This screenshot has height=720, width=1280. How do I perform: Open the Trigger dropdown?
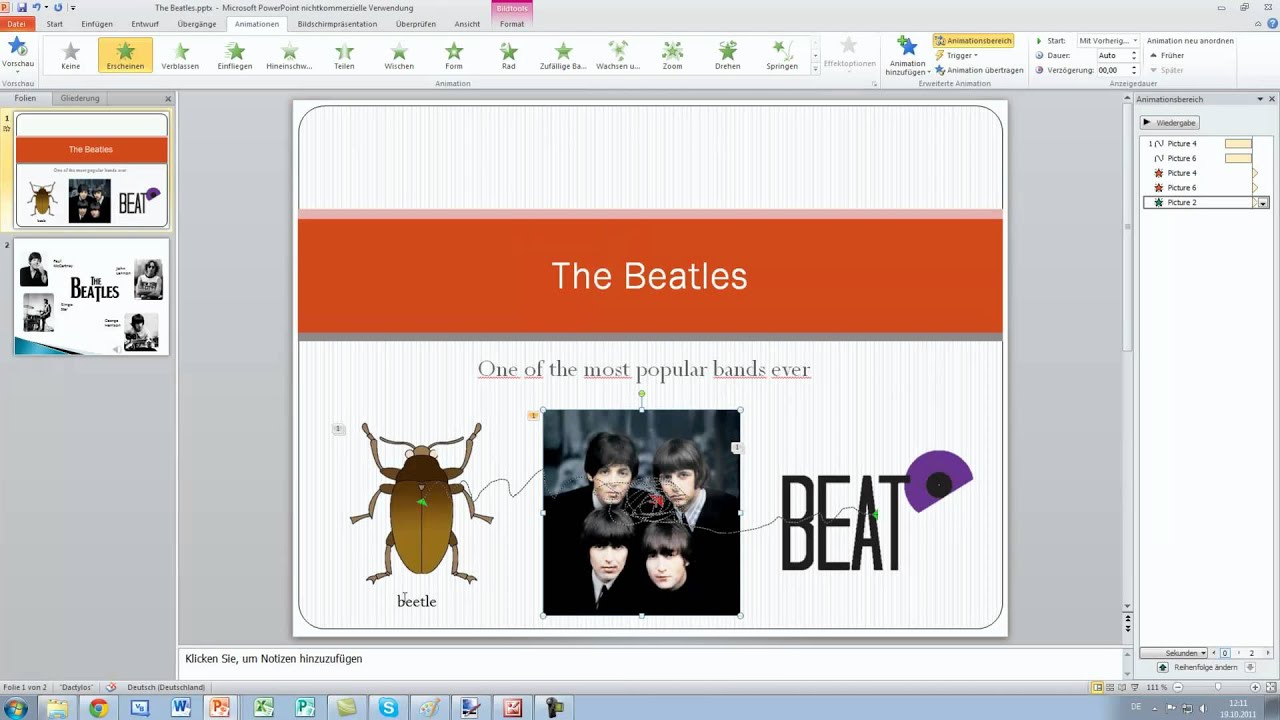956,55
